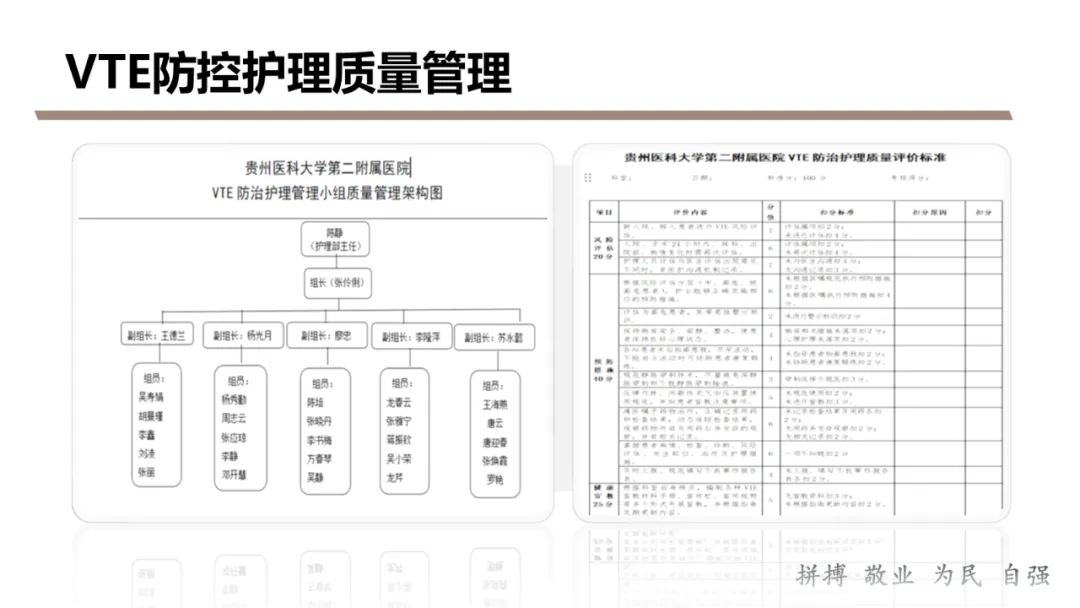Click the rightmost 扣分 column header
Viewport: 1080px width, 608px height.
pyautogui.click(x=984, y=212)
